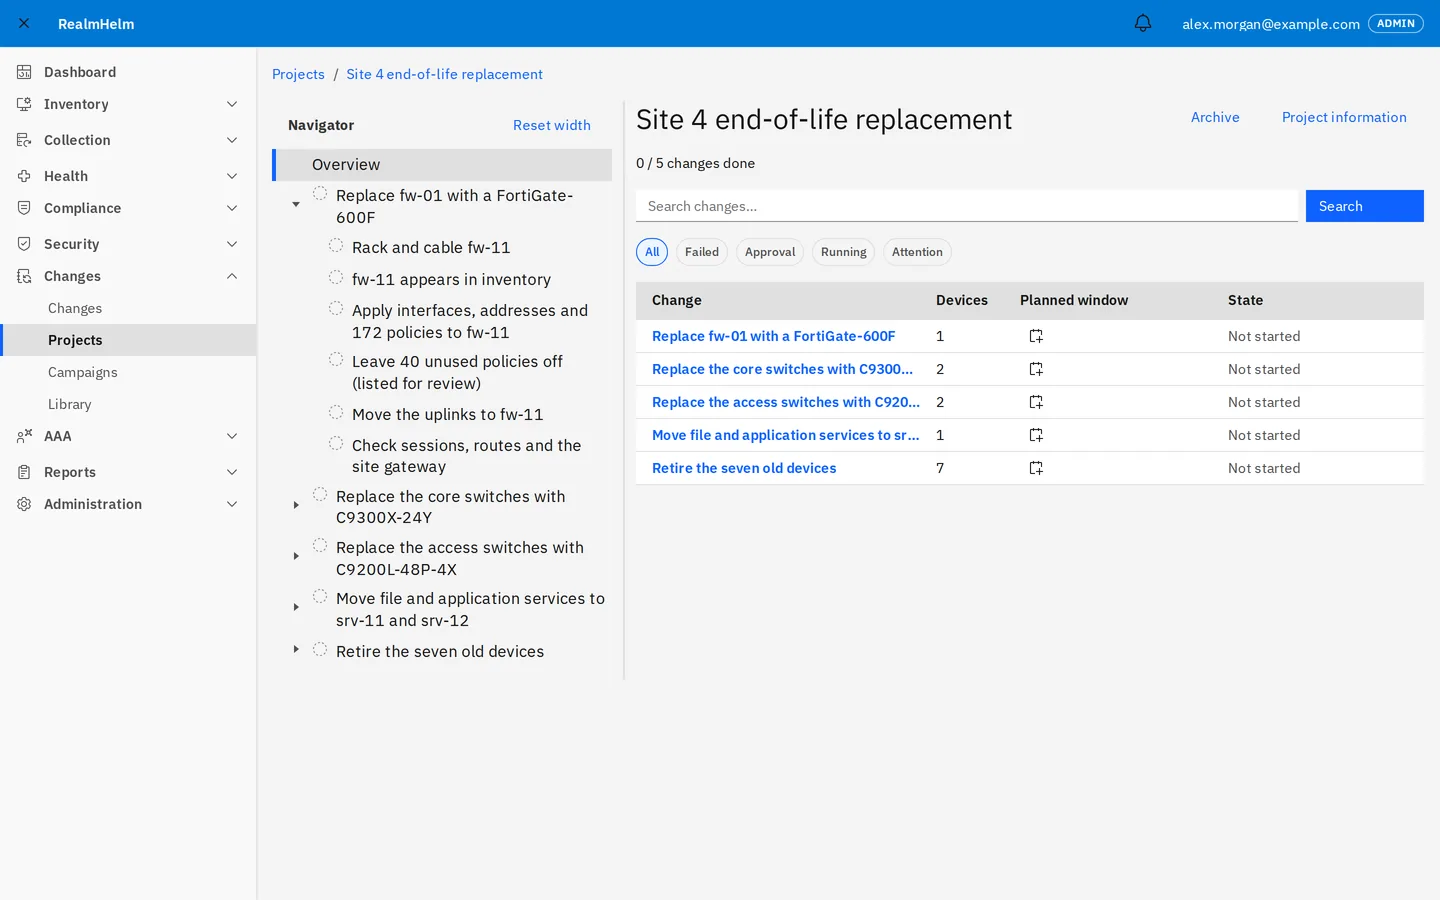This screenshot has width=1440, height=900.
Task: Filter changes by Attention
Action: click(x=917, y=252)
